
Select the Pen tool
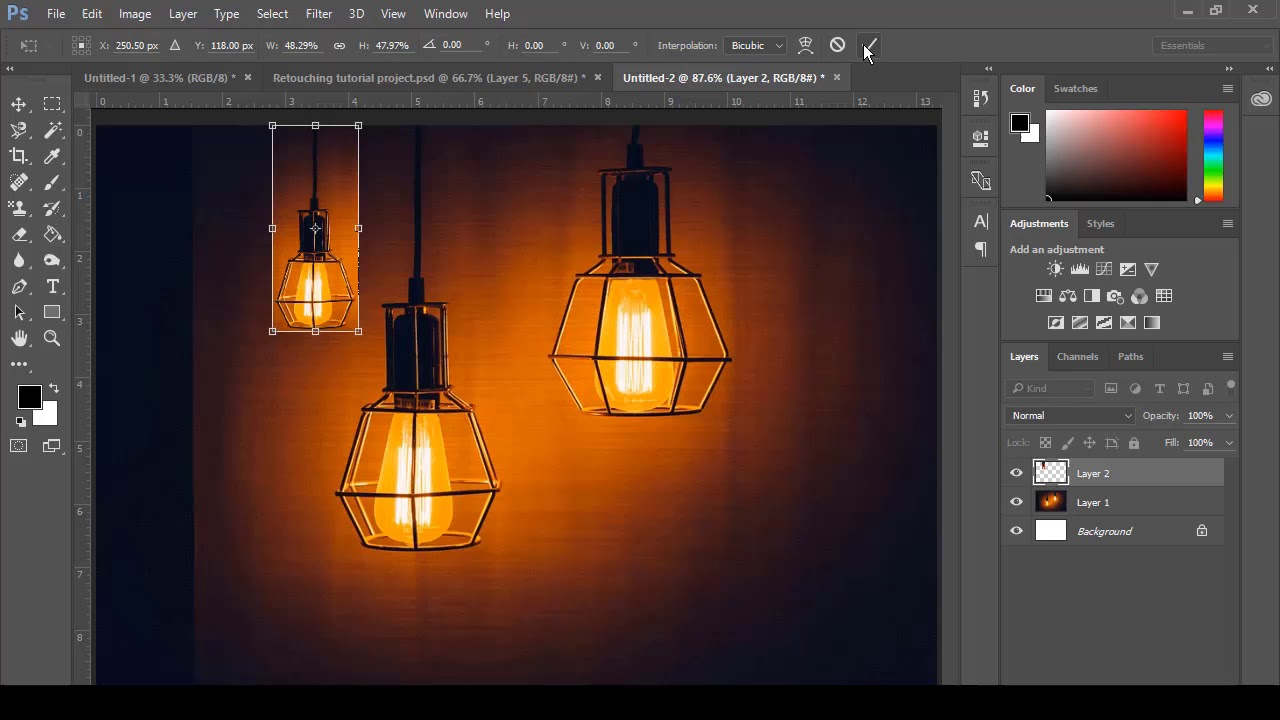pyautogui.click(x=19, y=286)
